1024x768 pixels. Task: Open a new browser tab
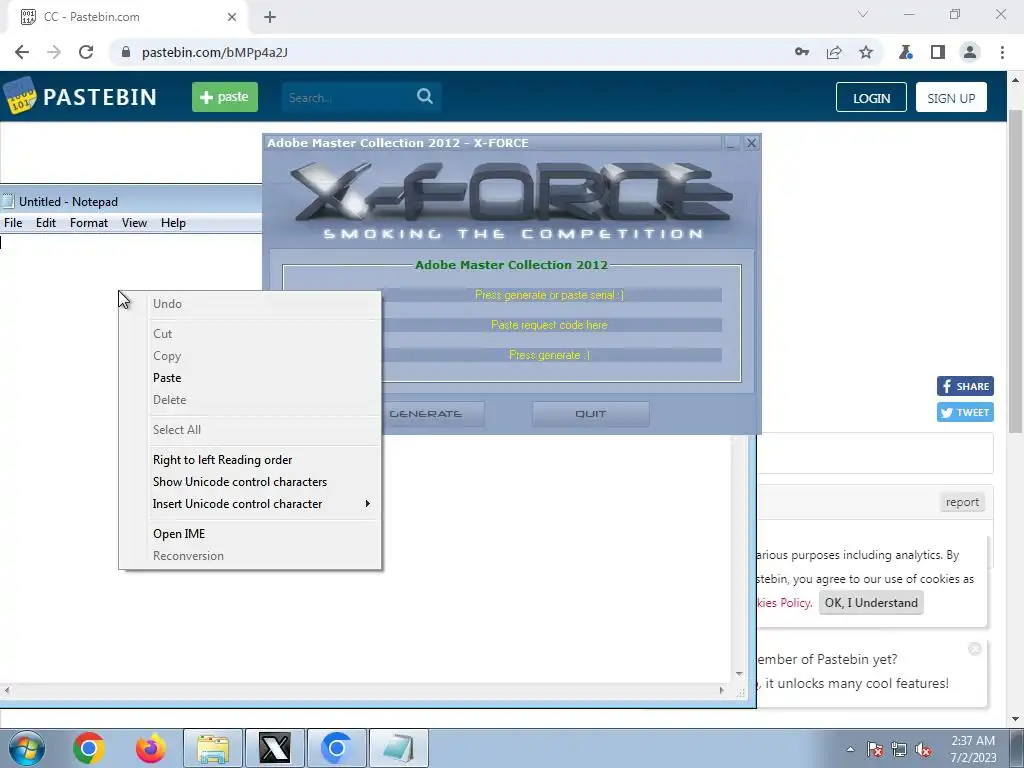coord(270,17)
